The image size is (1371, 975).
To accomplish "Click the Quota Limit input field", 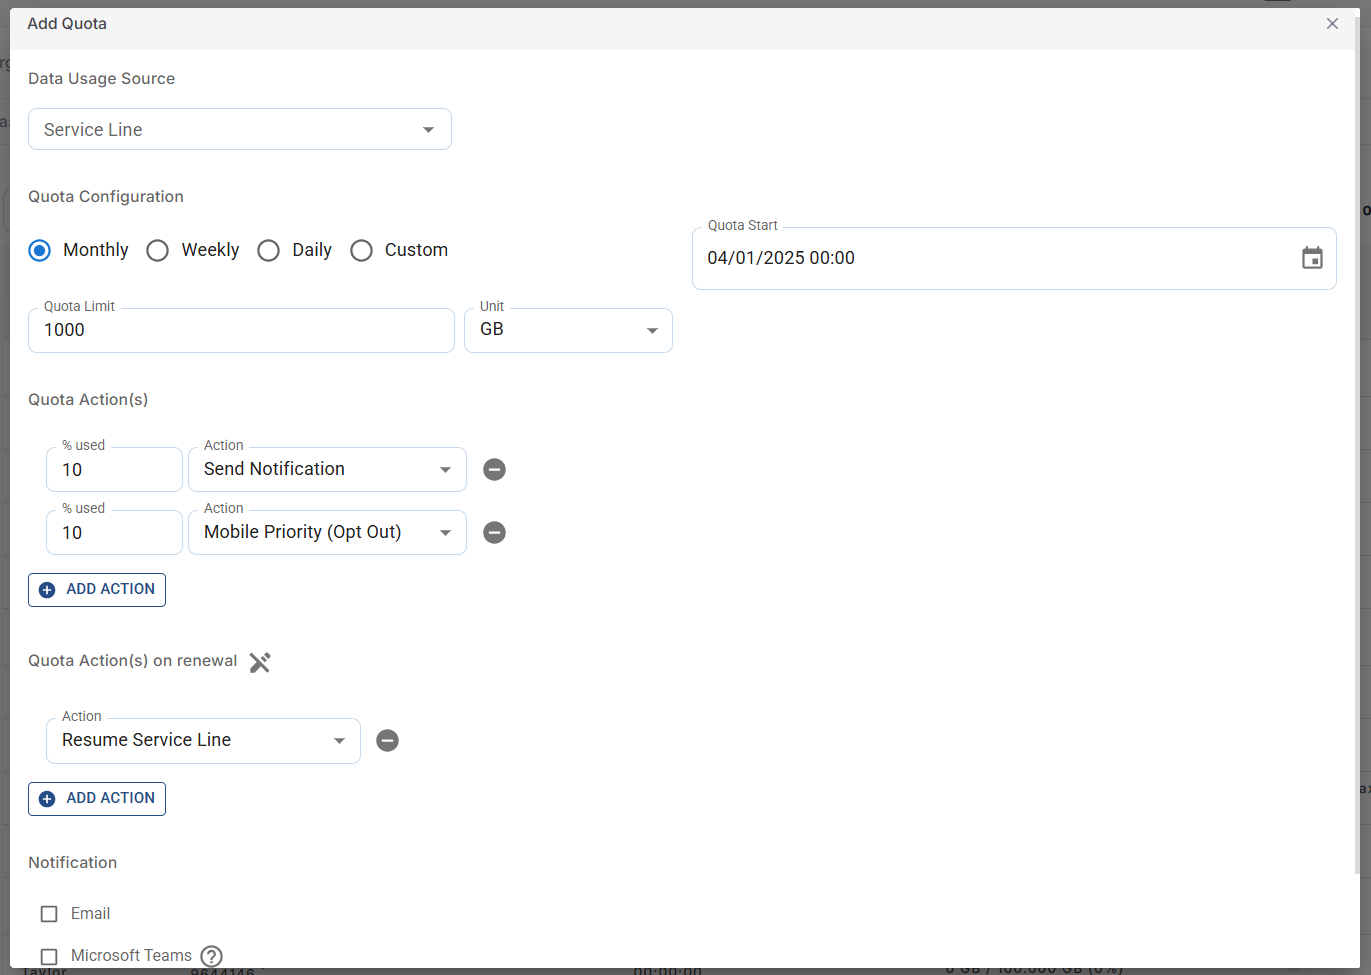I will tap(240, 331).
